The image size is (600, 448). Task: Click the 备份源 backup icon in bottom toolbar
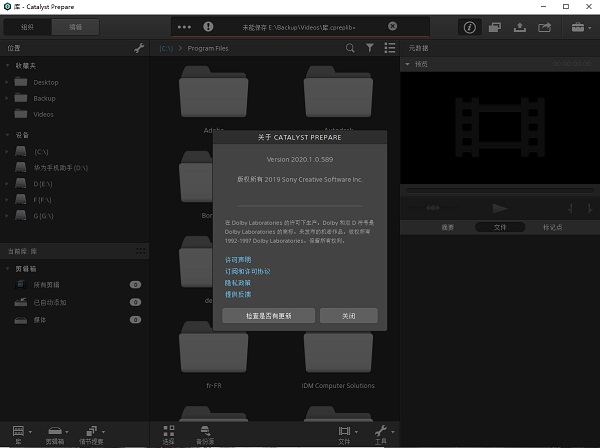[x=204, y=432]
